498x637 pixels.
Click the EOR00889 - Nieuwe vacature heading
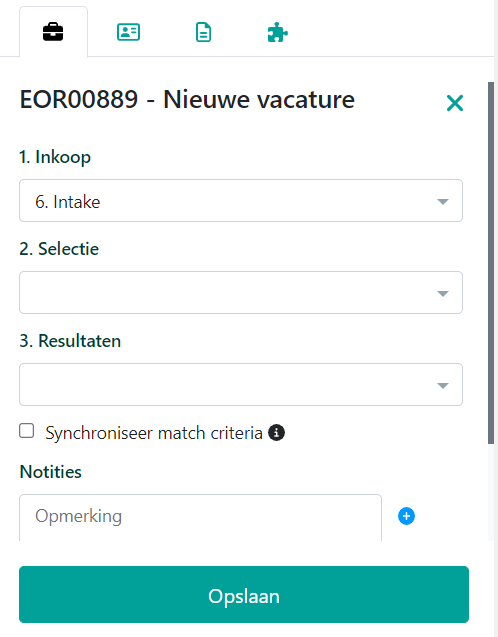pos(187,100)
